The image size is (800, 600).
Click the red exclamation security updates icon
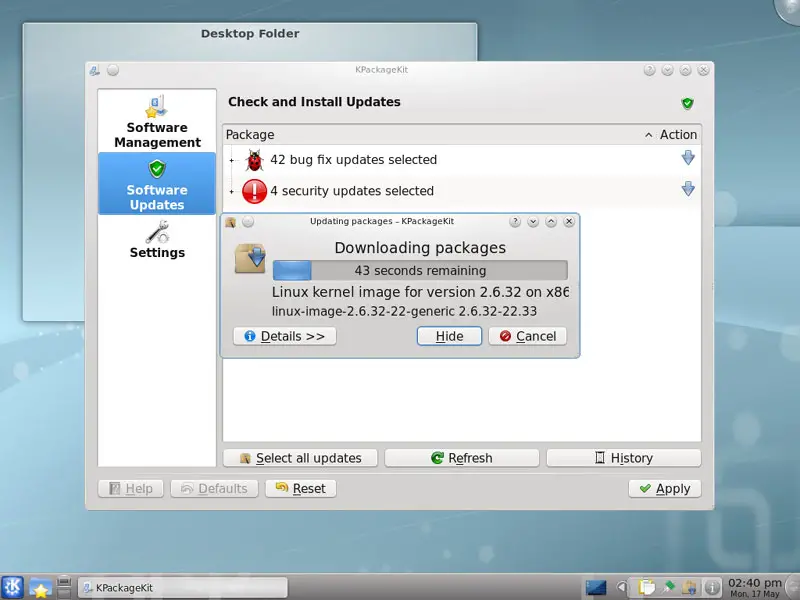[254, 191]
